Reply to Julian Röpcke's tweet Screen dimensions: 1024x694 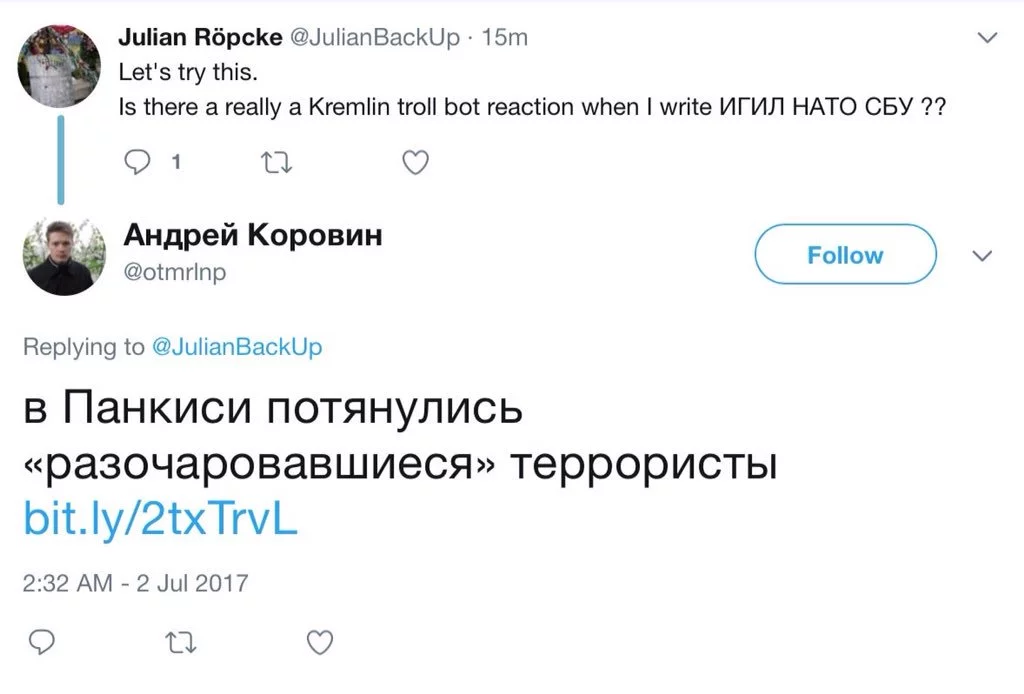point(139,164)
